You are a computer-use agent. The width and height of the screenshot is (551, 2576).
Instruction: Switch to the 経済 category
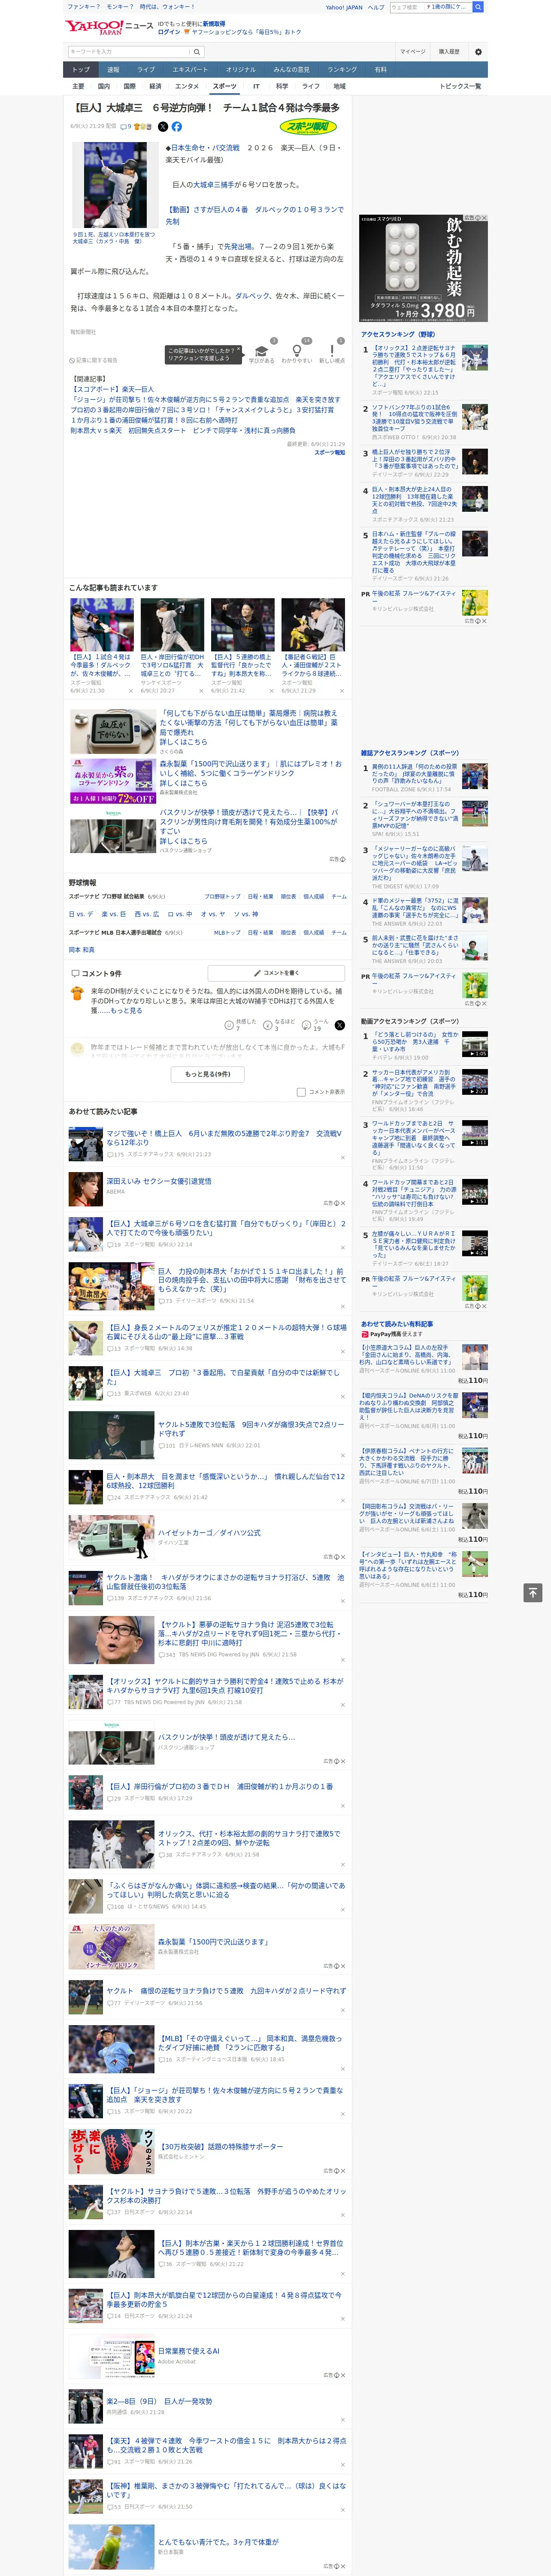[155, 86]
